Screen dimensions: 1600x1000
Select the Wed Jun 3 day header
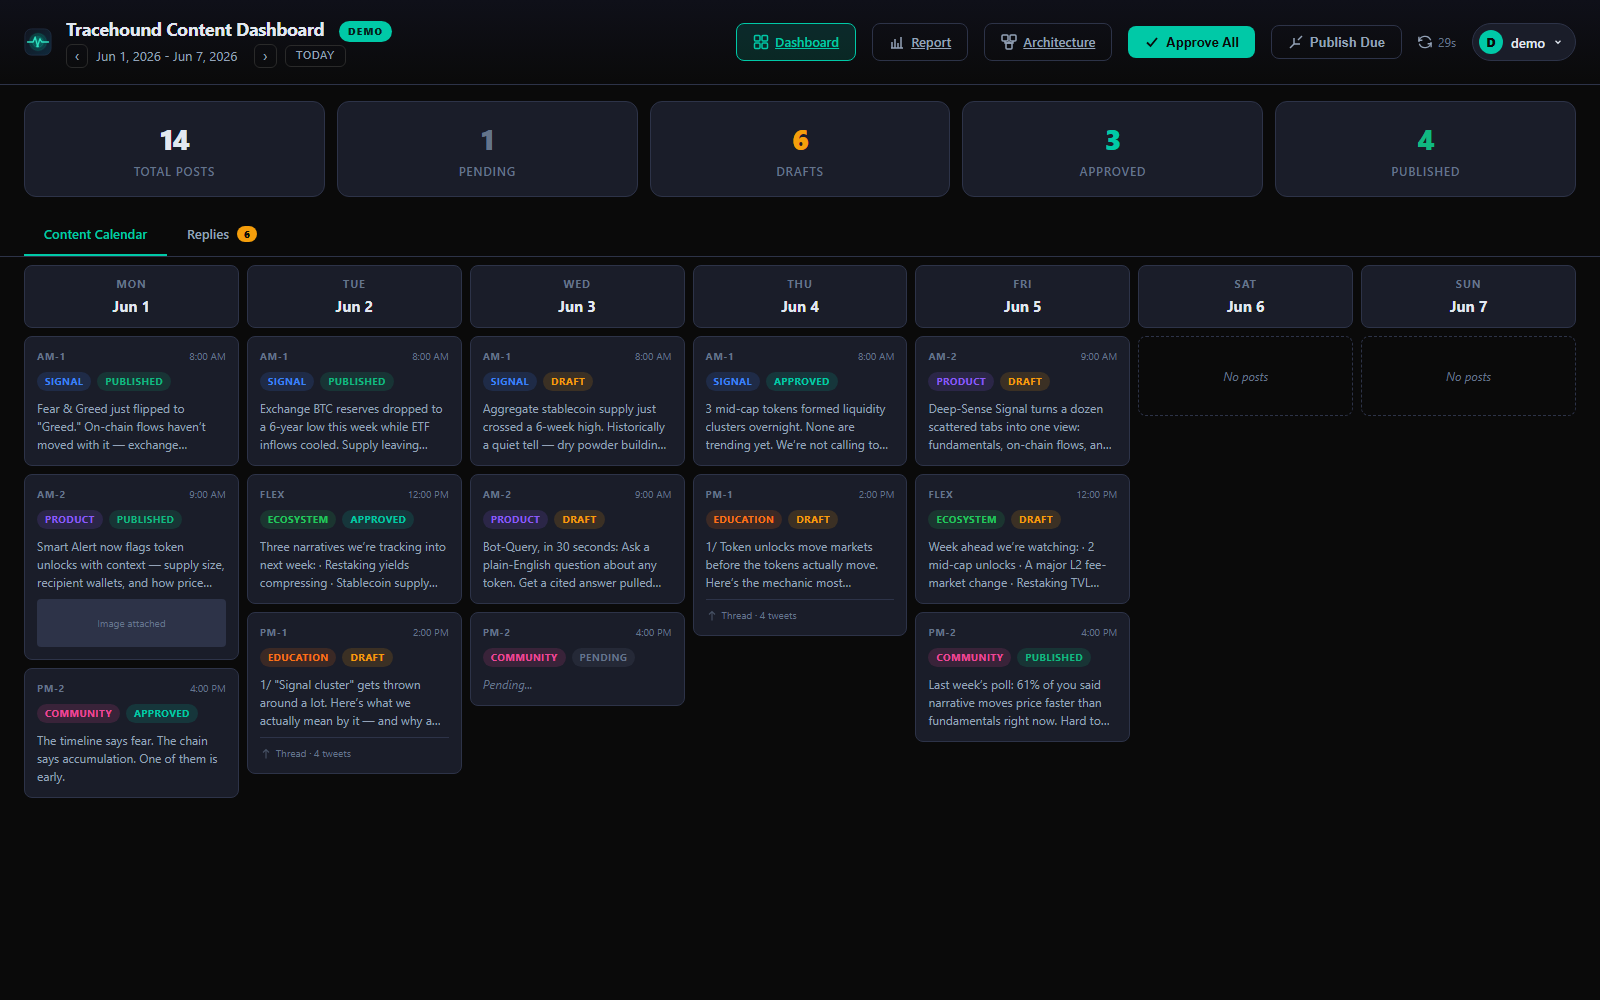pyautogui.click(x=577, y=296)
